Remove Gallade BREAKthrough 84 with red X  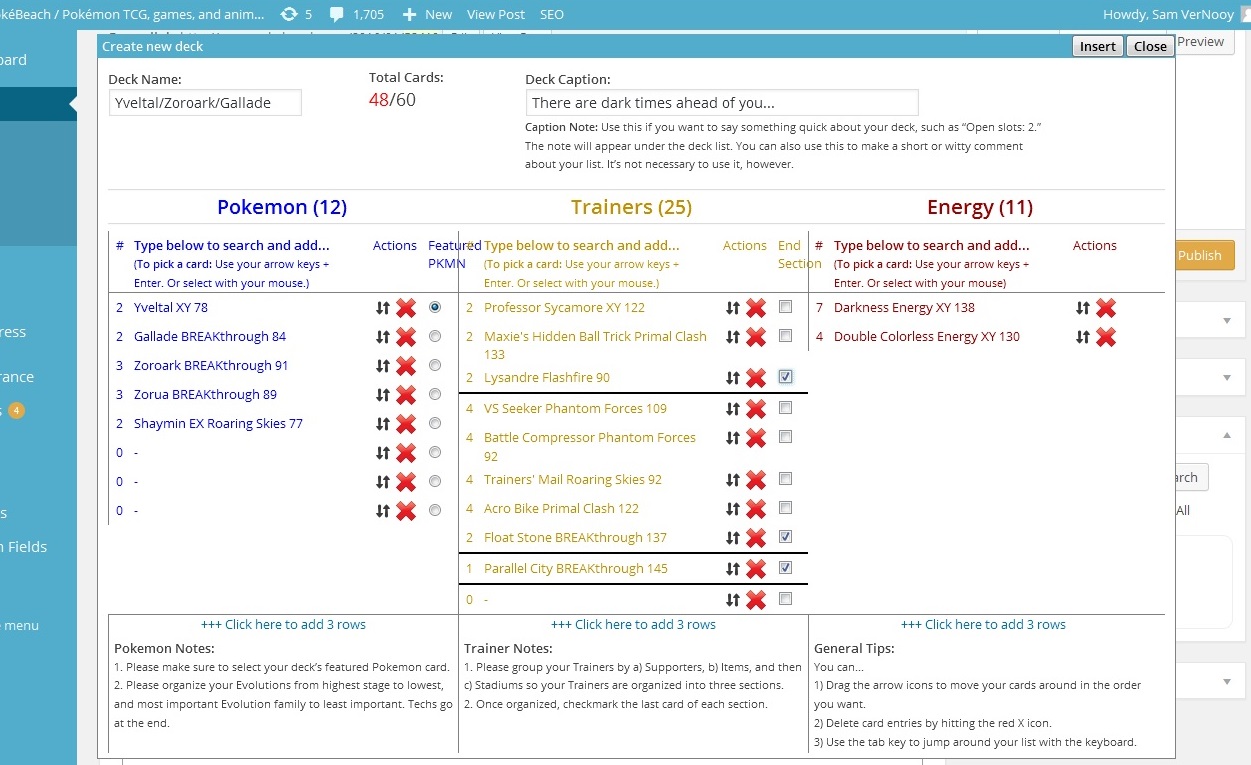pyautogui.click(x=405, y=337)
